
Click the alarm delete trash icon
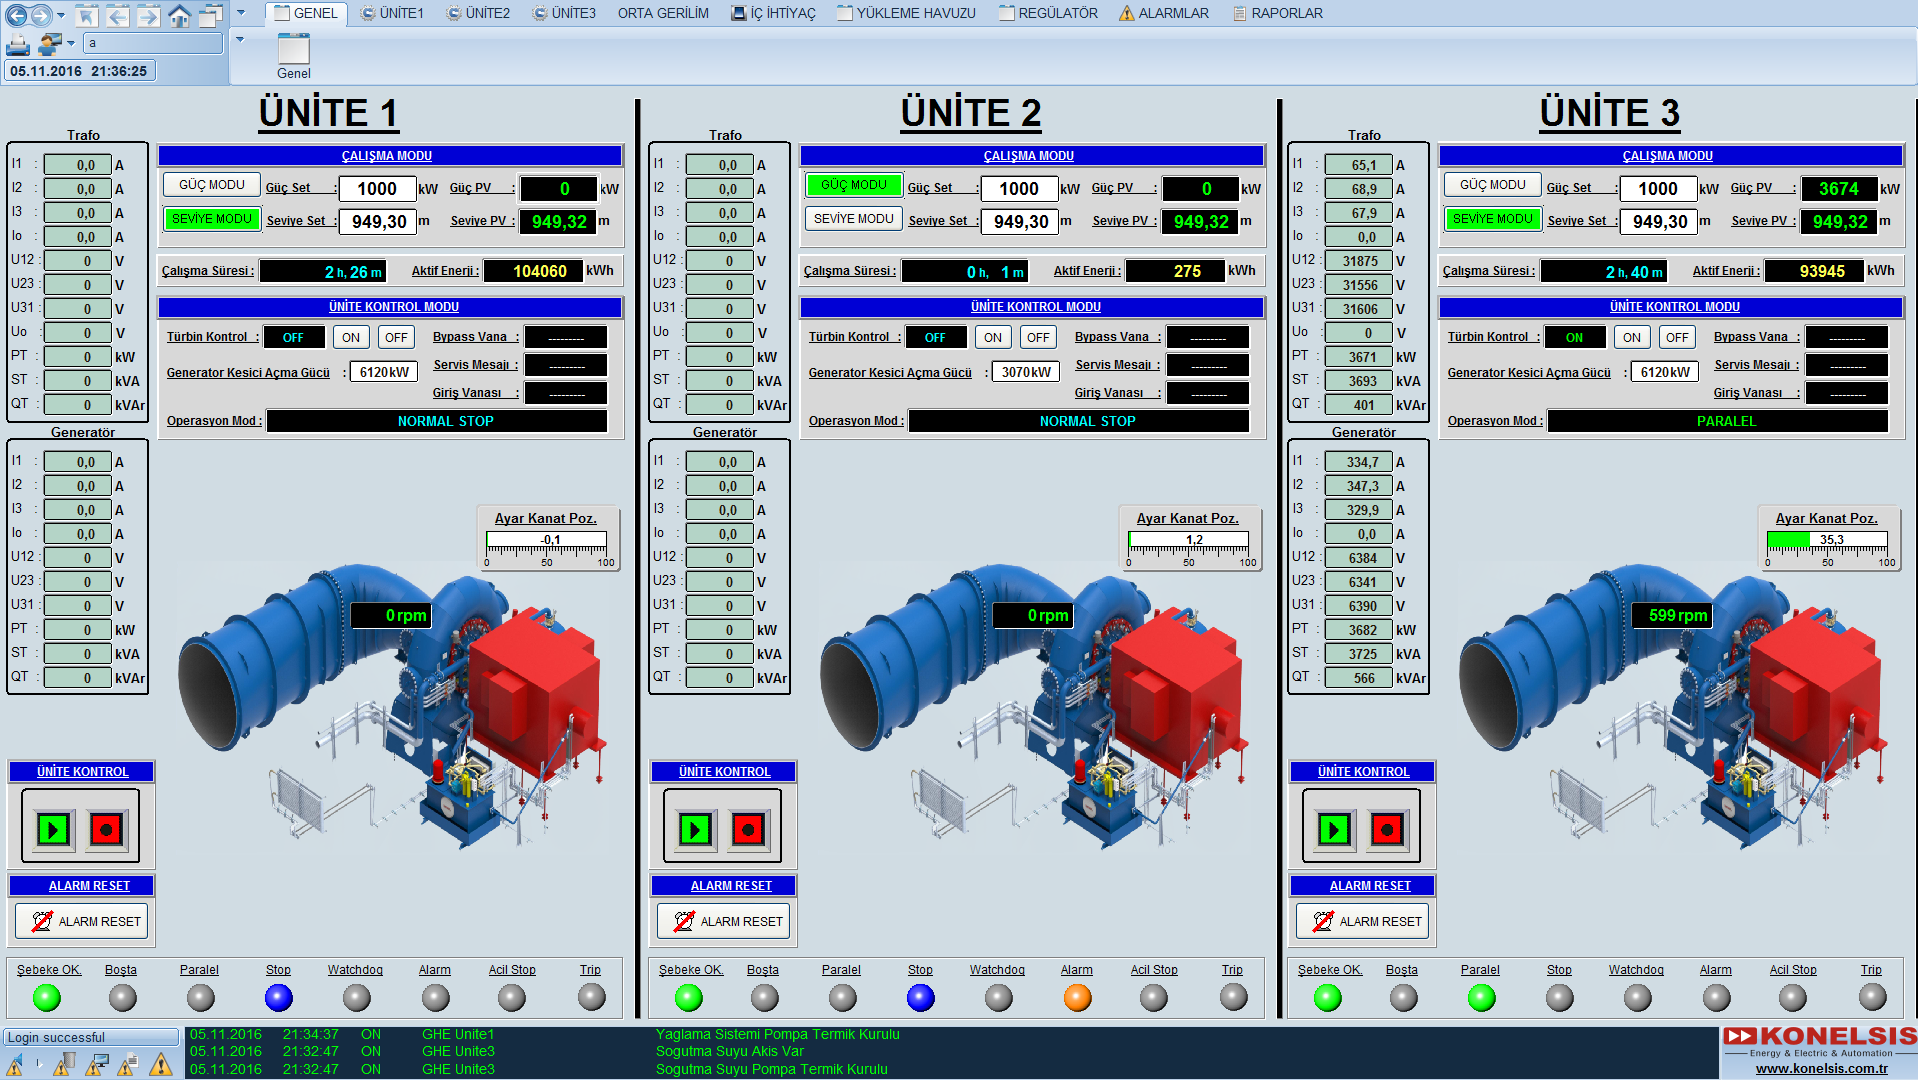(62, 1066)
